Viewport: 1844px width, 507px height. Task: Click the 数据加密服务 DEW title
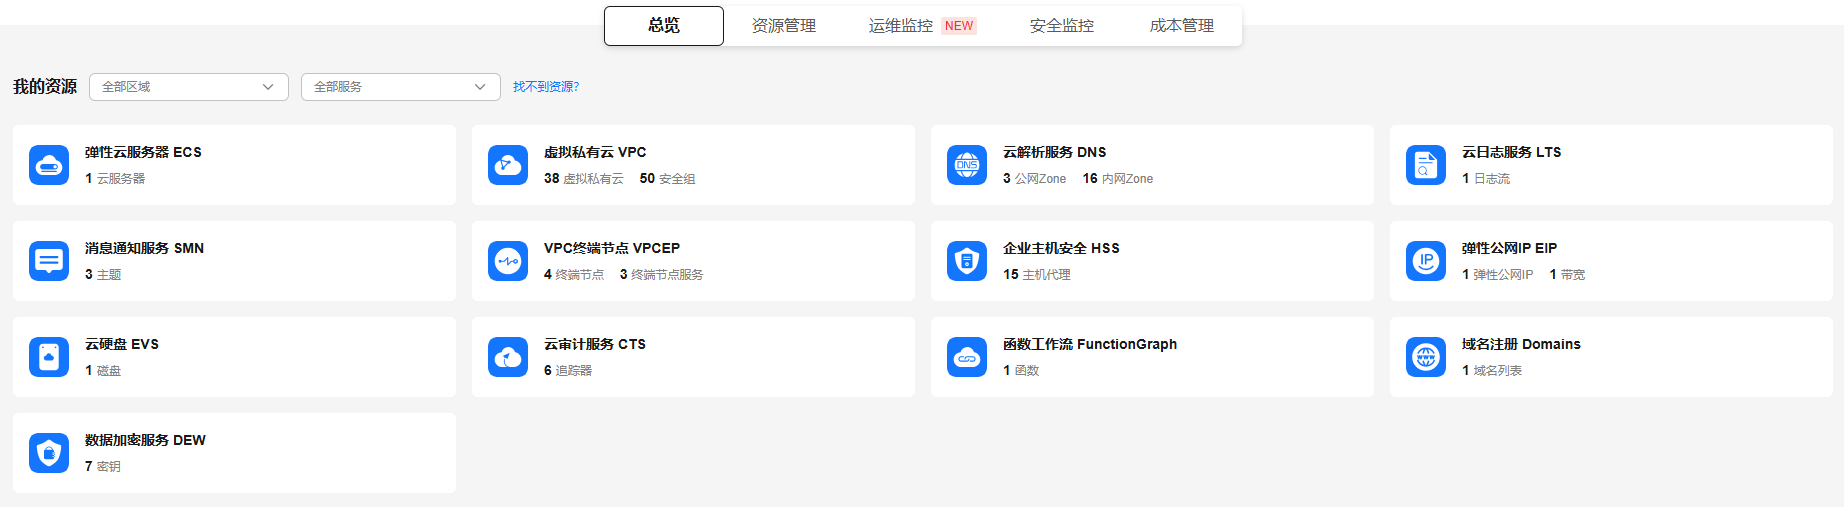[145, 440]
